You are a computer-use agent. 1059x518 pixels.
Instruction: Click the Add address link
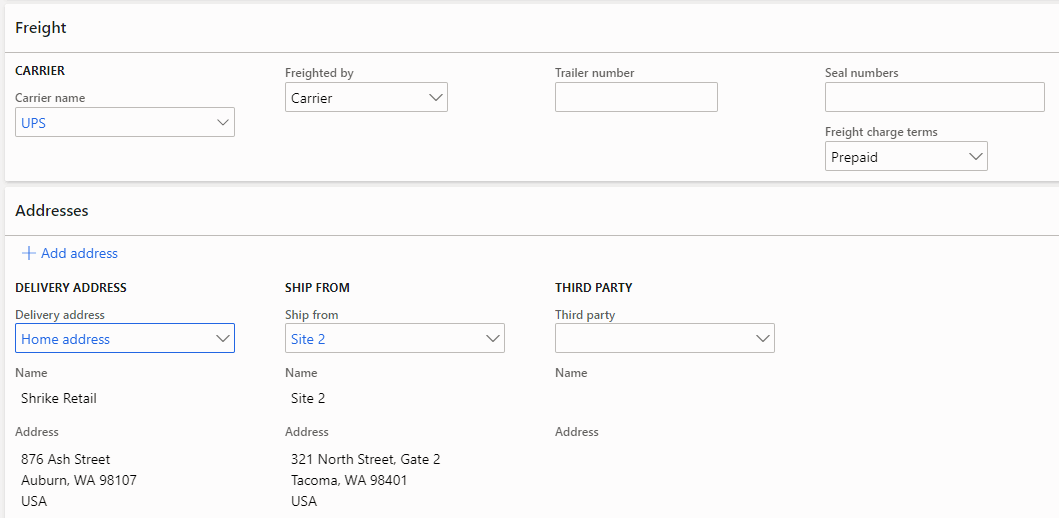click(x=79, y=253)
